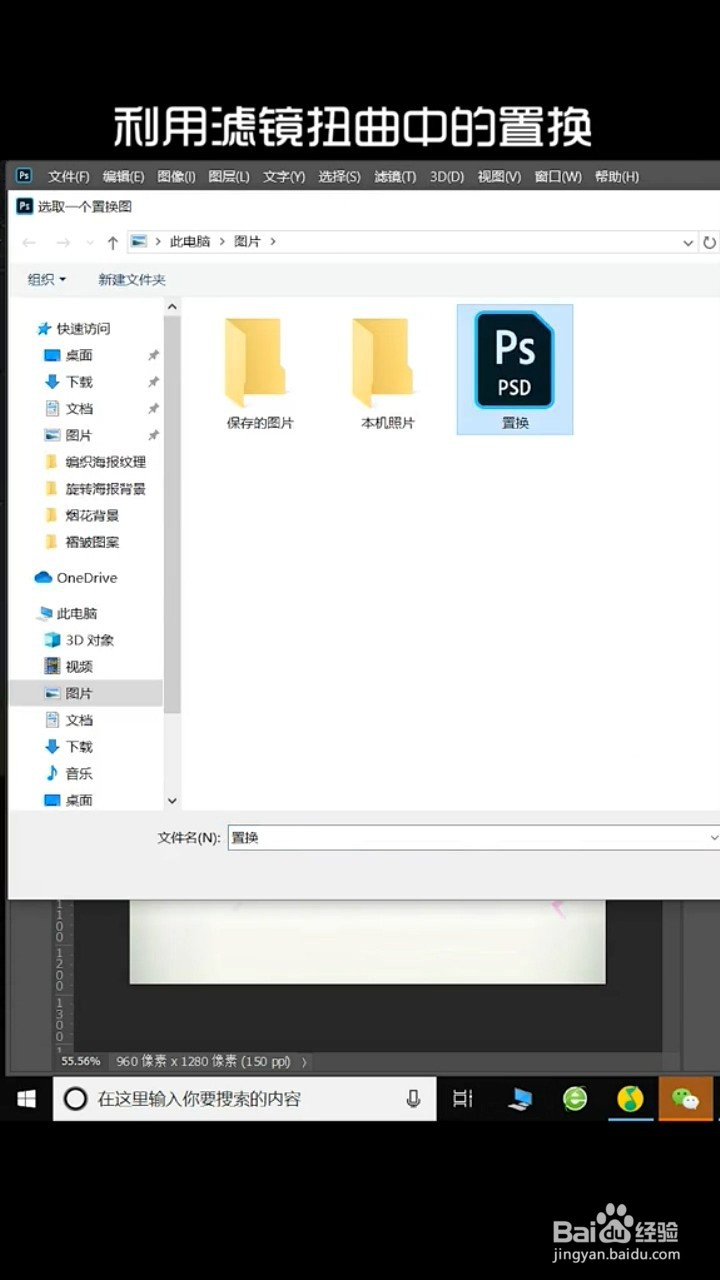Select OneDrive in the sidebar

point(76,578)
